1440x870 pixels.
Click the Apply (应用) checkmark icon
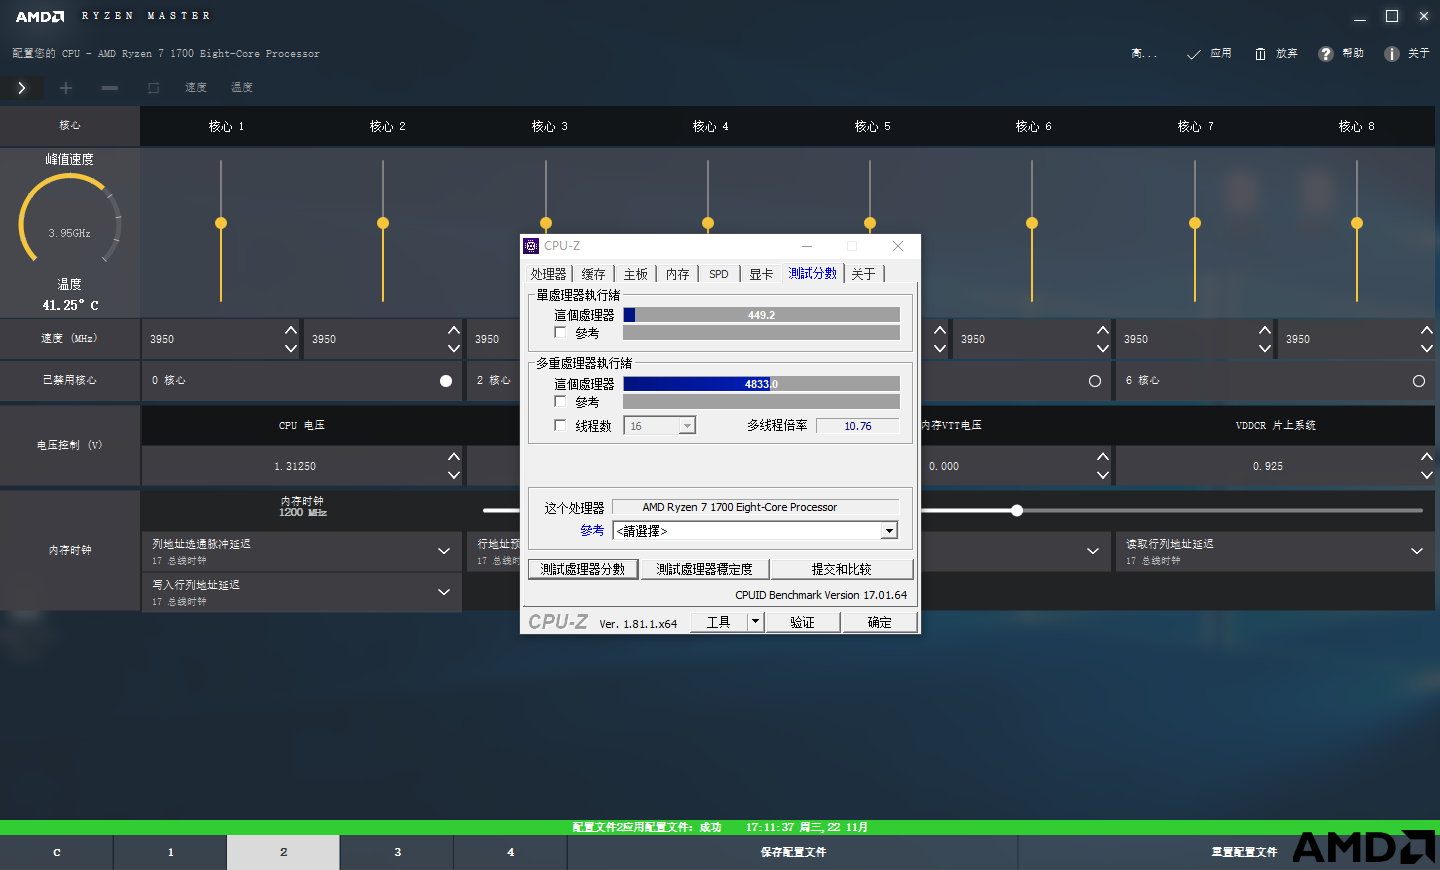pyautogui.click(x=1194, y=54)
